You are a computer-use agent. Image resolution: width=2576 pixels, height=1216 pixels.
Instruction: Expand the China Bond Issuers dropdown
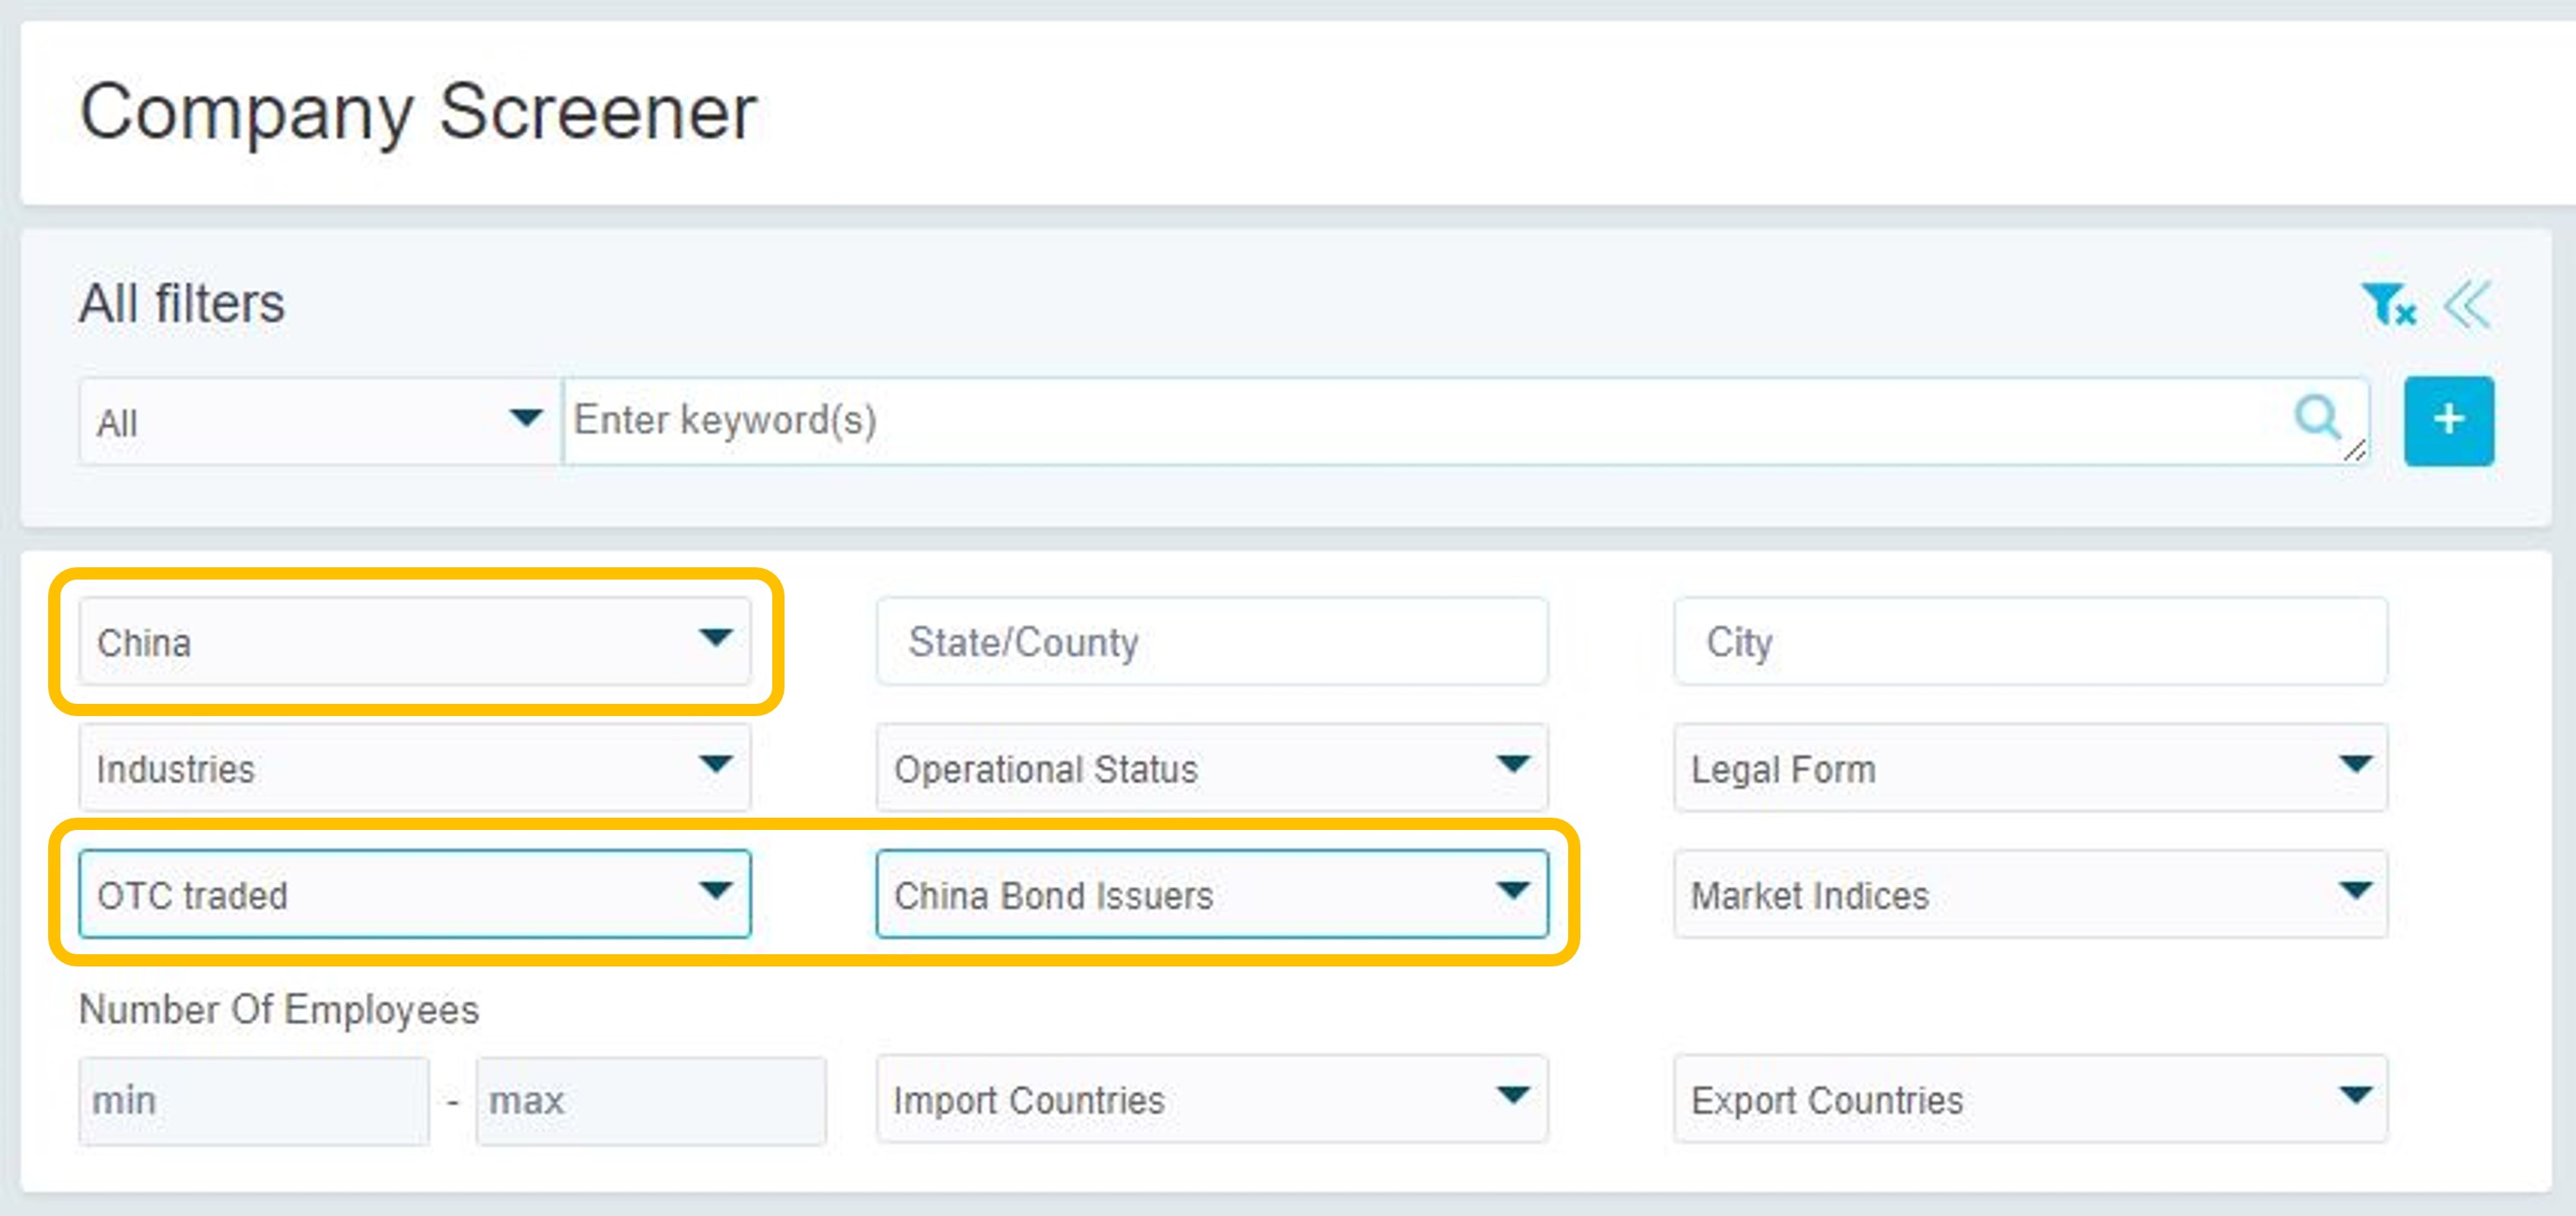pyautogui.click(x=1211, y=894)
